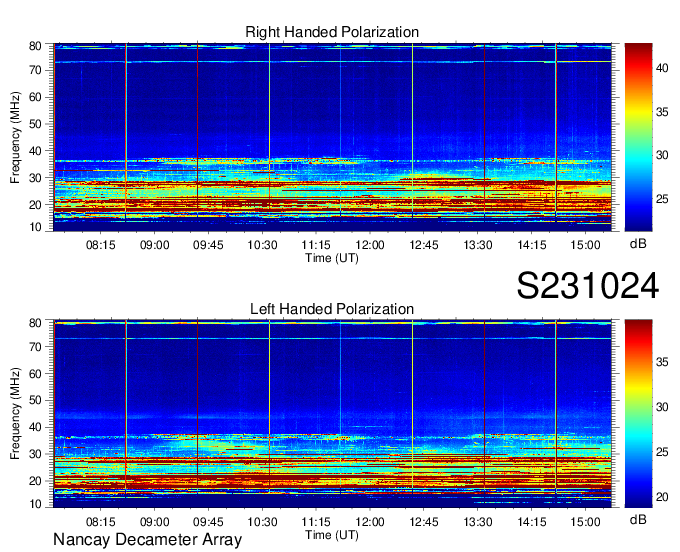680x552 pixels.
Task: Click Frequency (MHz) axis label of Left Handed plot
Action: [x=15, y=414]
